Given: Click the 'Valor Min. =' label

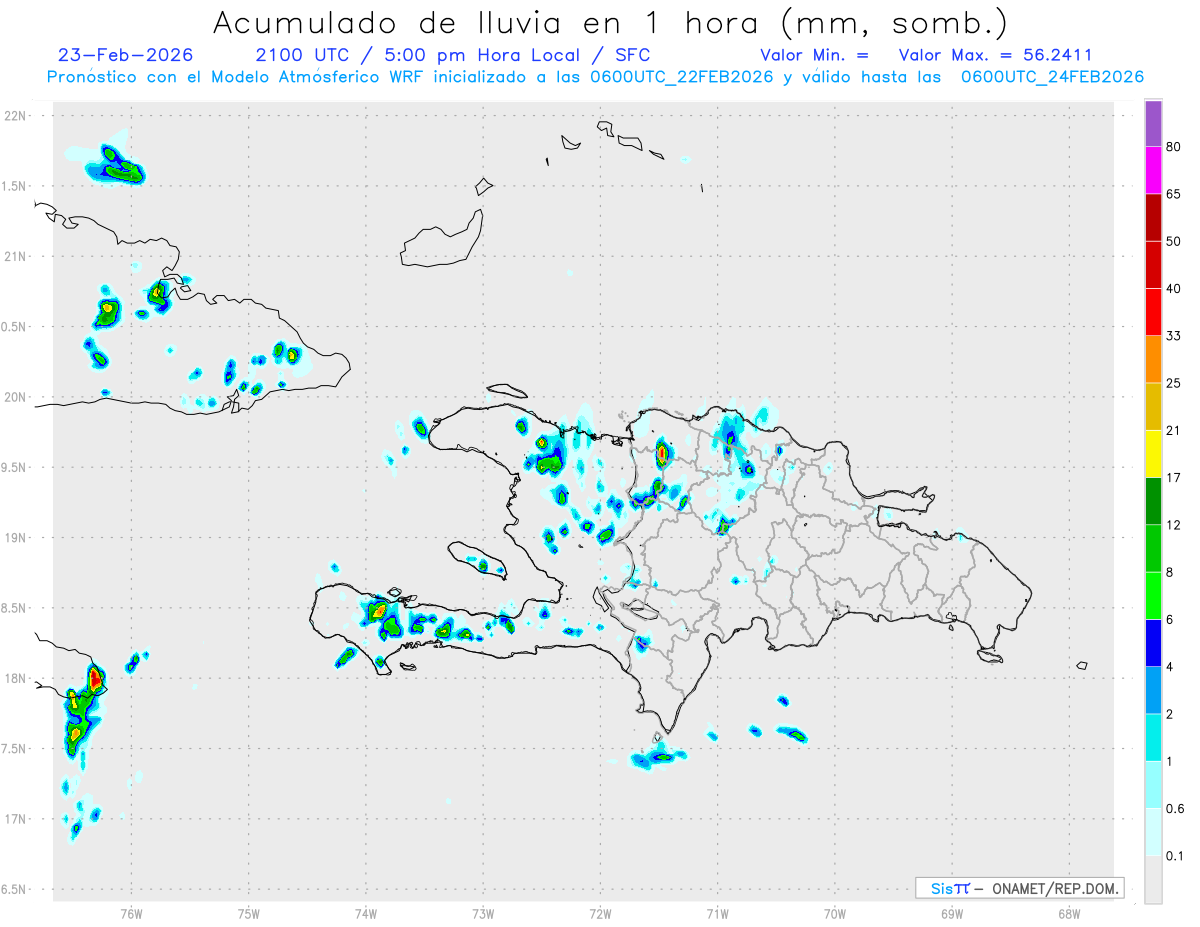Looking at the screenshot, I should click(x=814, y=55).
